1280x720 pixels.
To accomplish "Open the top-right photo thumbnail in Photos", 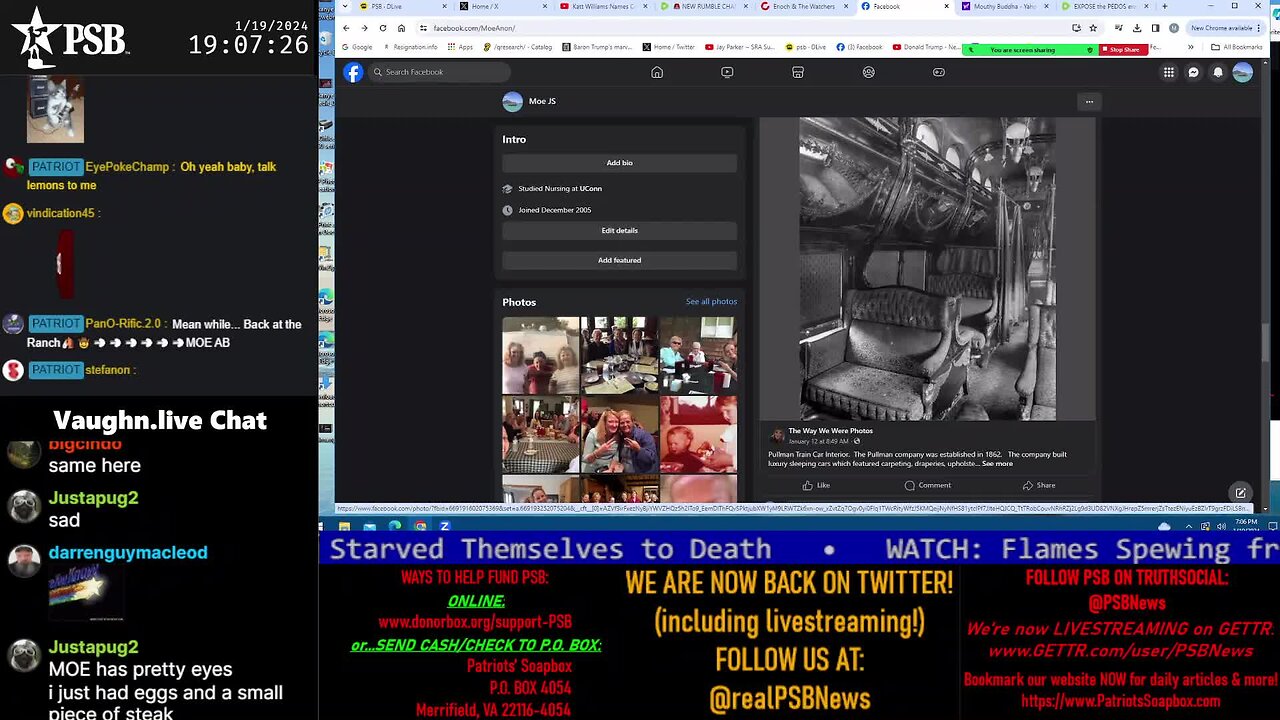I will tap(698, 355).
